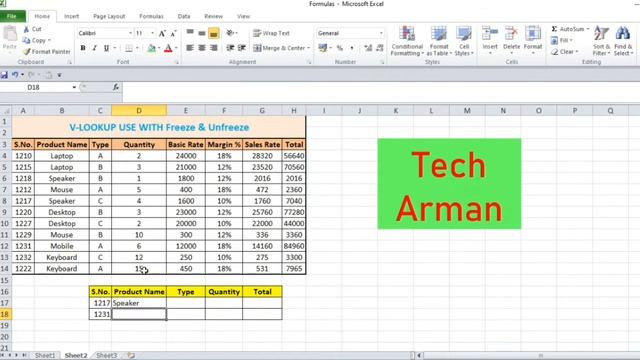
Task: Open the File tab
Action: (x=12, y=16)
